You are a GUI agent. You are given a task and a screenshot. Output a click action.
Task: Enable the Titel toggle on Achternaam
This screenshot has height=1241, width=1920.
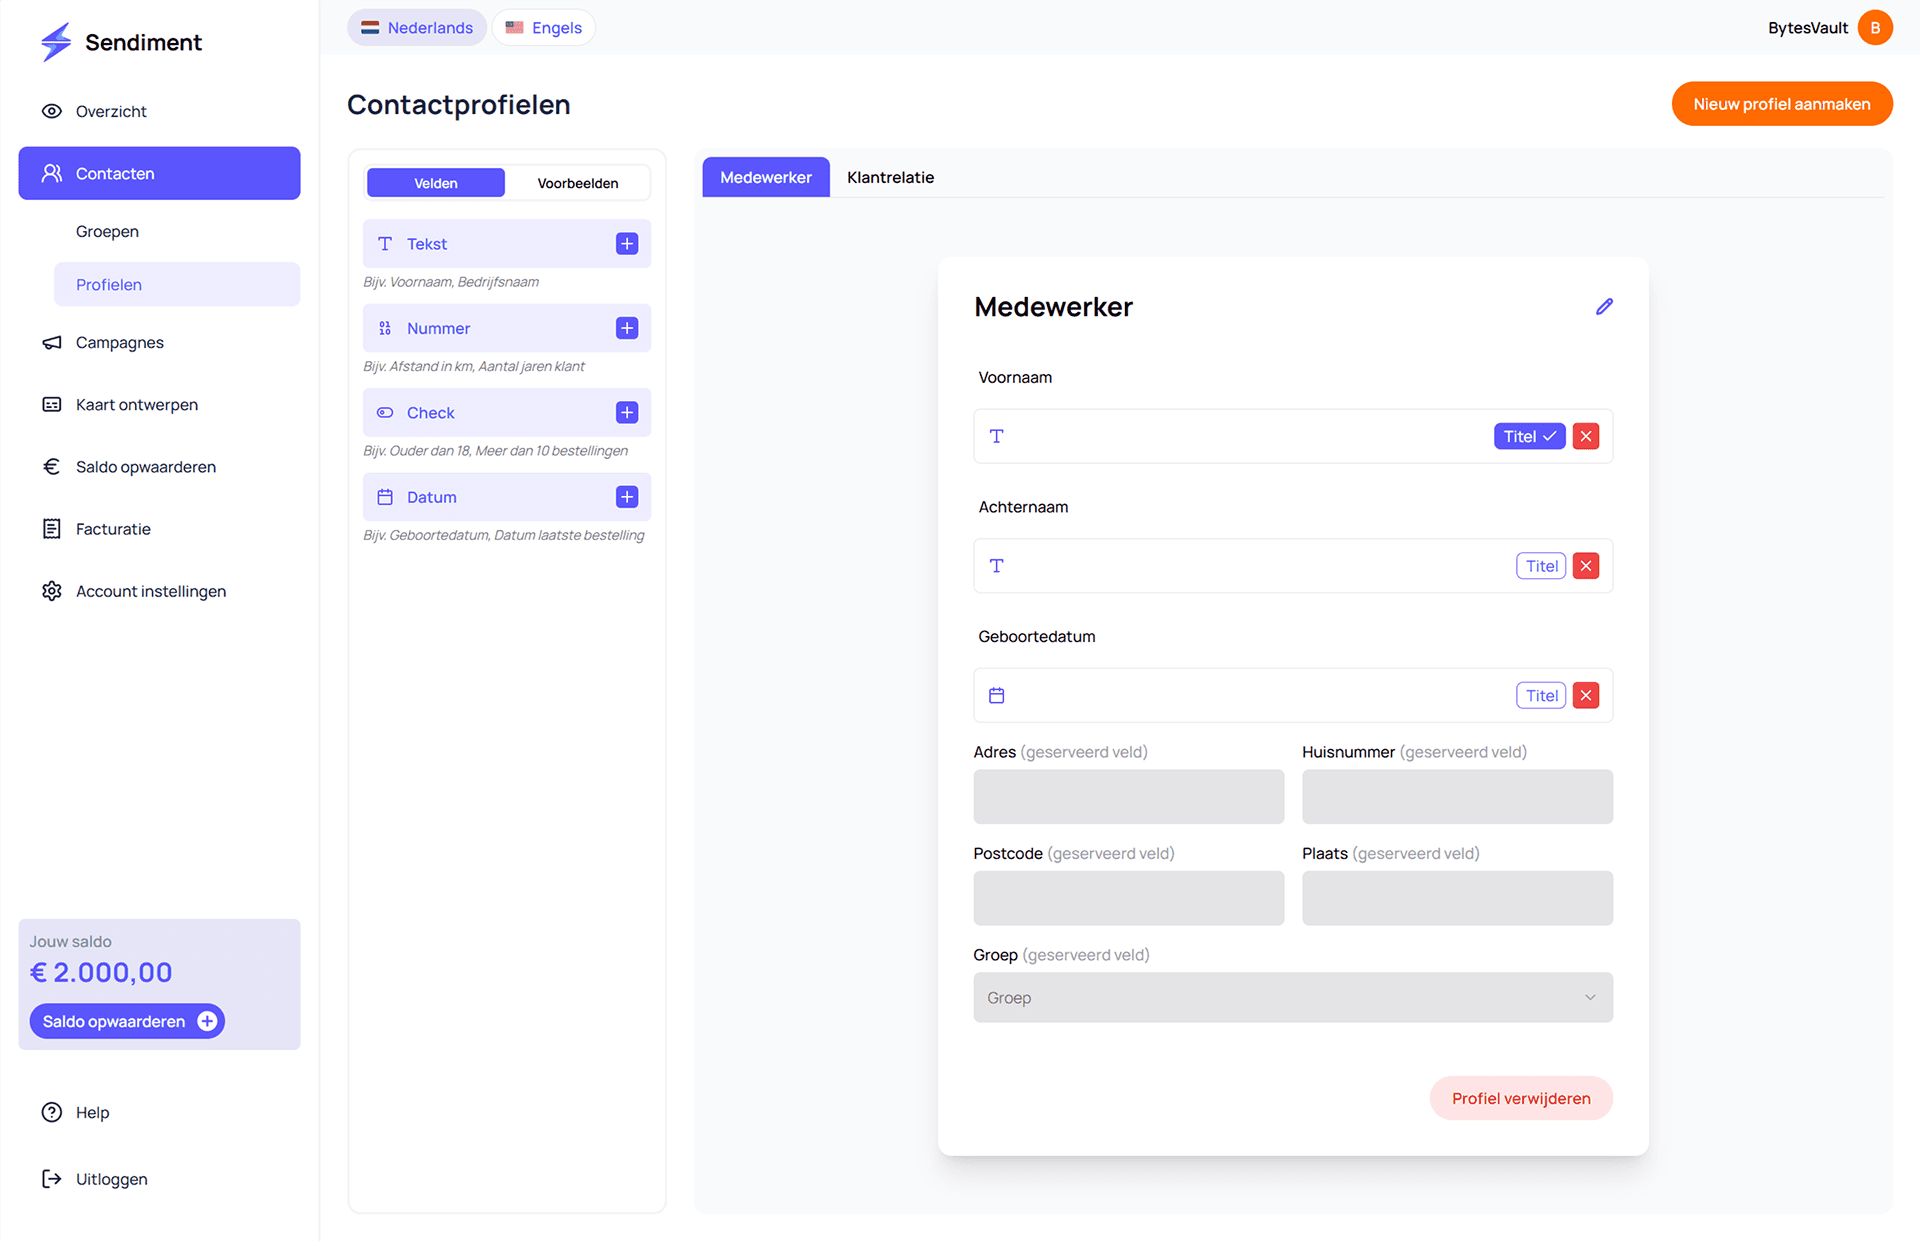click(1540, 565)
